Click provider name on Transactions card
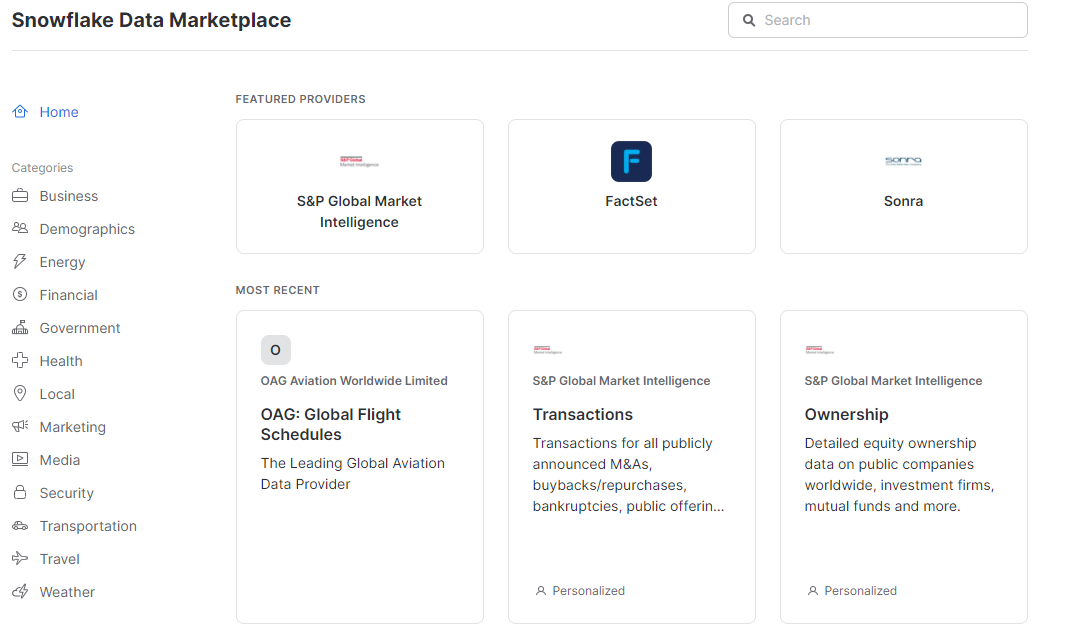 click(x=621, y=381)
